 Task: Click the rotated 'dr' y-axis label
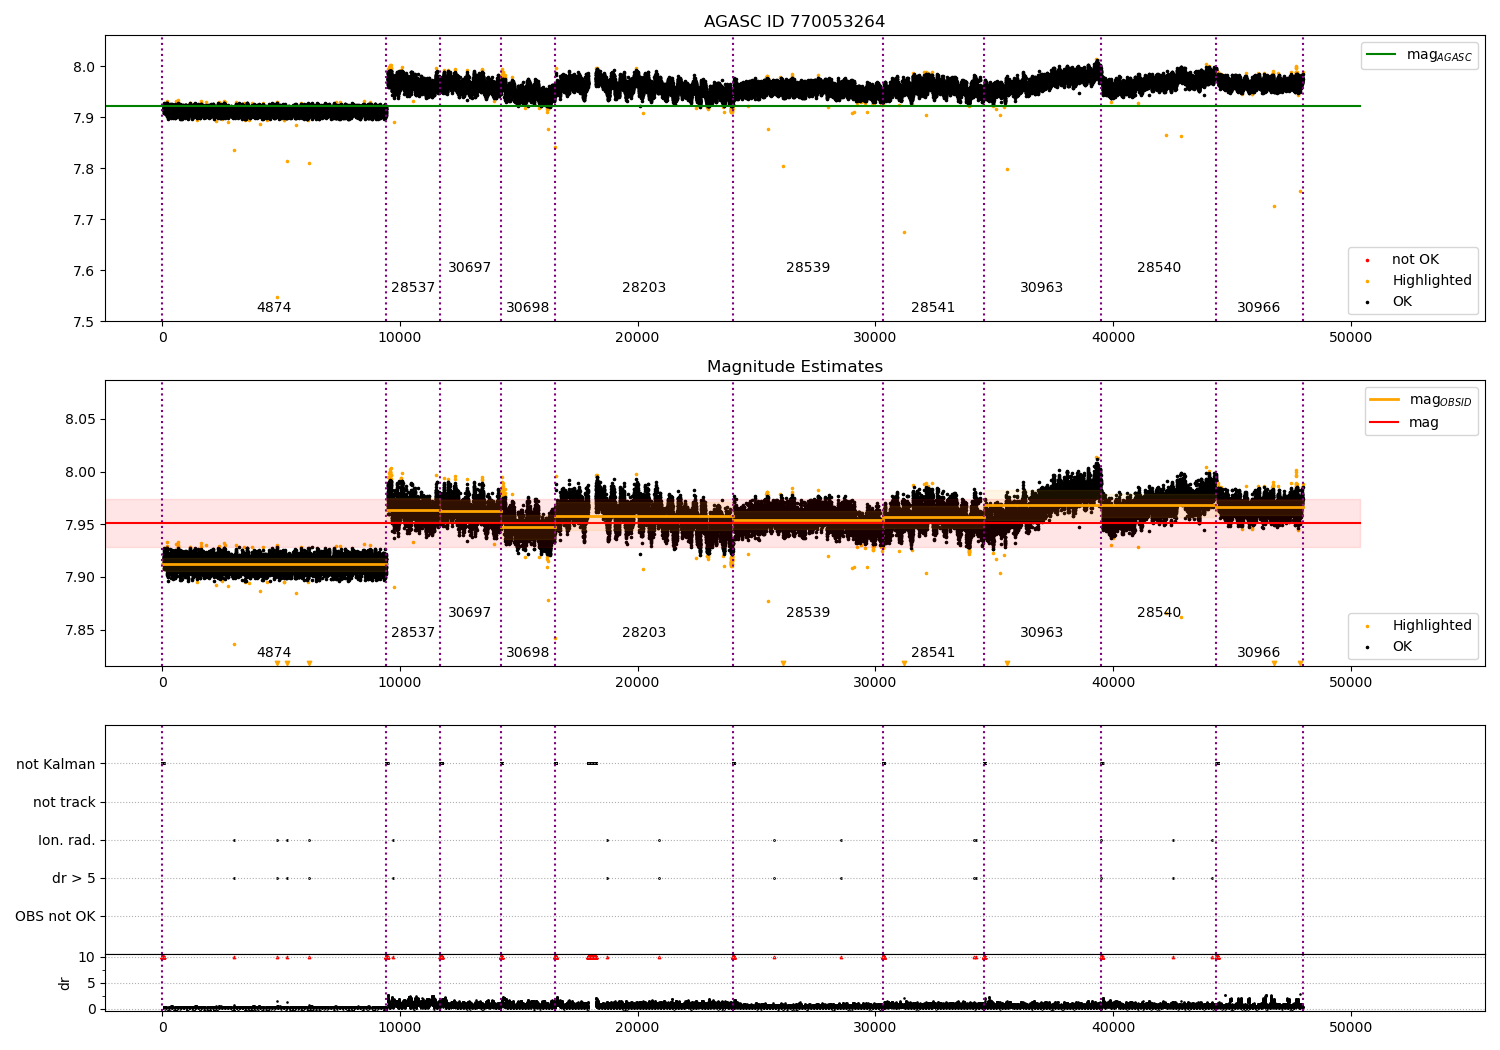(x=65, y=983)
